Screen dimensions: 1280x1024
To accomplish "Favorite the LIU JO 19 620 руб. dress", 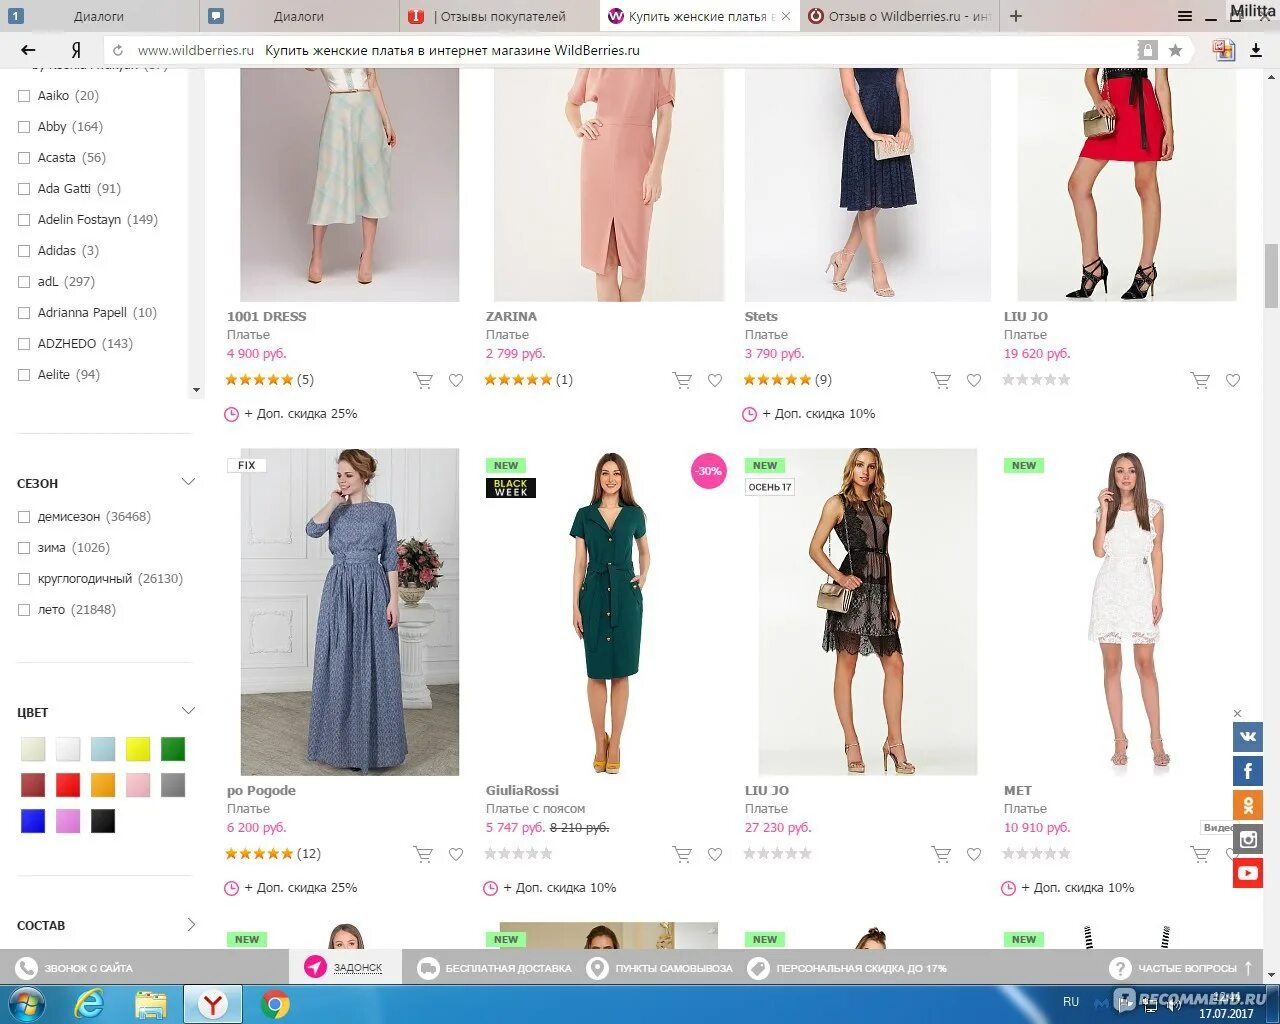I will point(1233,380).
